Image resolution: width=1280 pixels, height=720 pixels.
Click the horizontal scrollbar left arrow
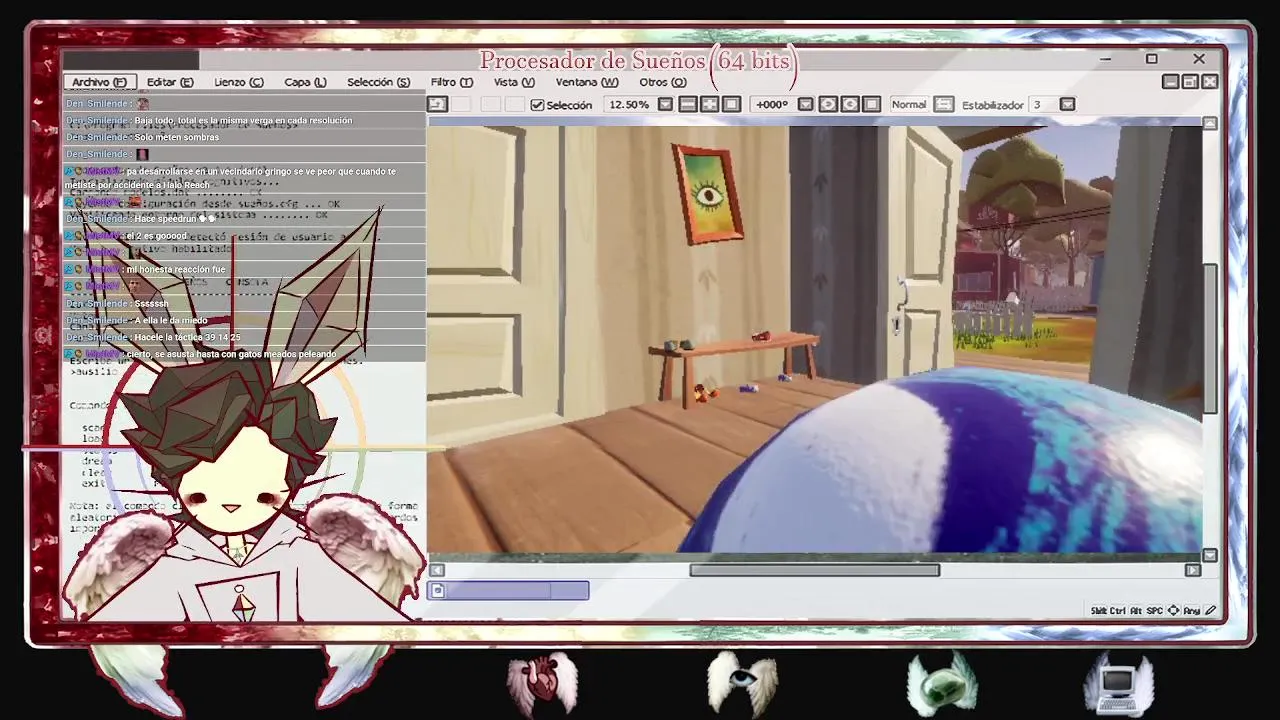pyautogui.click(x=437, y=570)
